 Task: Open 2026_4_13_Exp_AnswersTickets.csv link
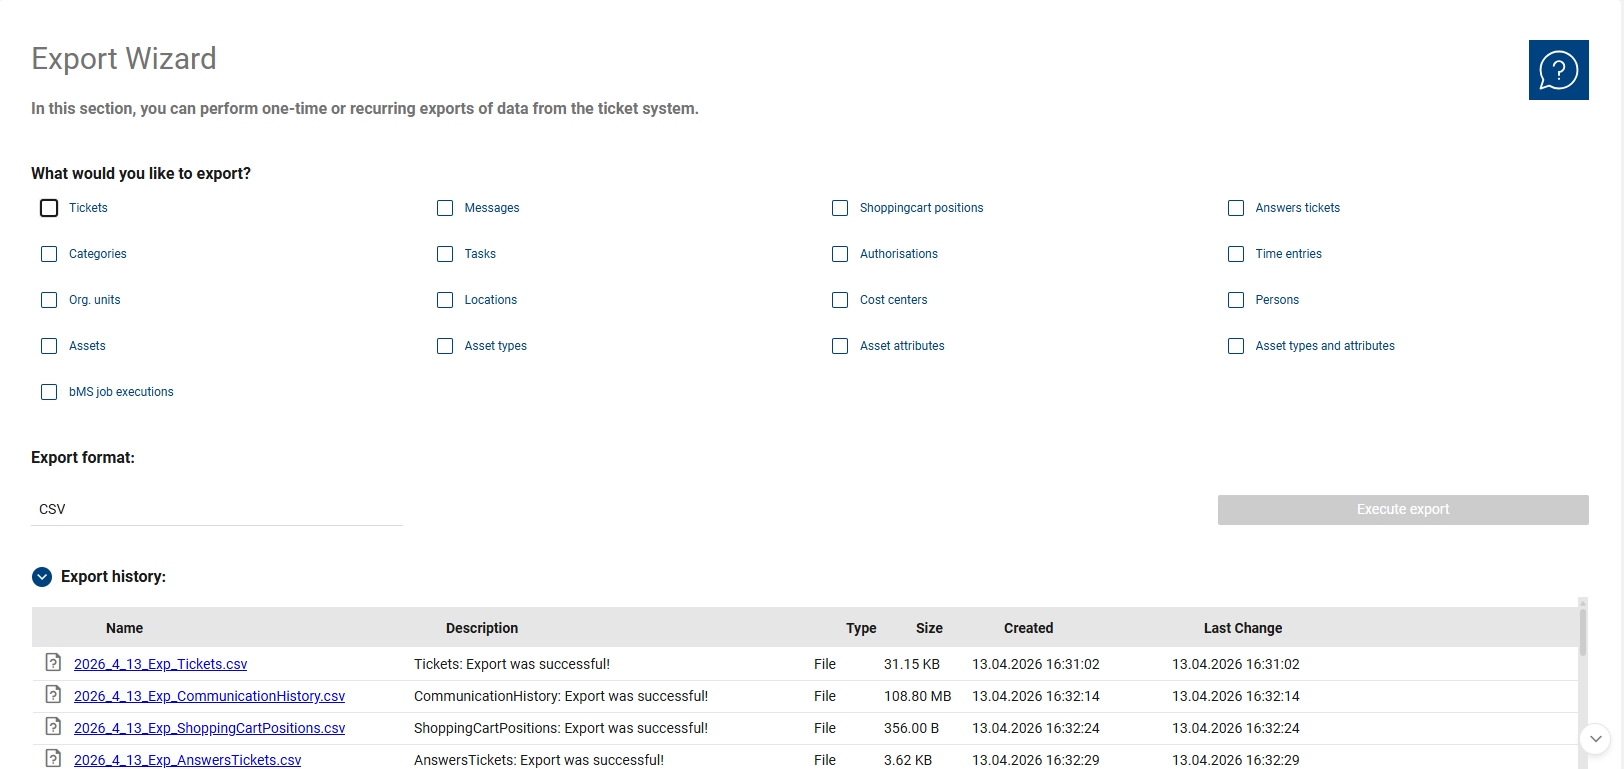tap(187, 760)
